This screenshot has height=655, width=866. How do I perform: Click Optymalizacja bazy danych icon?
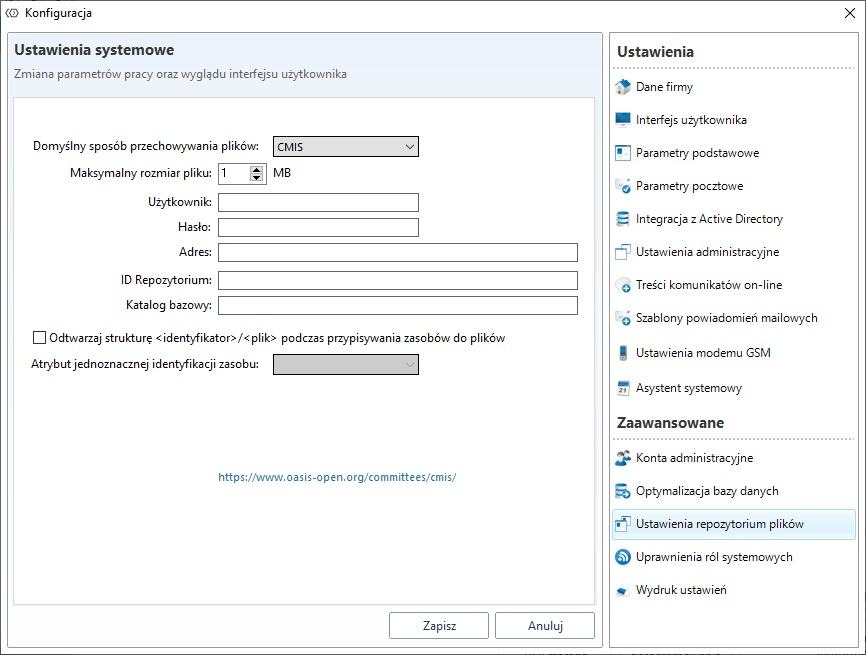(x=623, y=491)
